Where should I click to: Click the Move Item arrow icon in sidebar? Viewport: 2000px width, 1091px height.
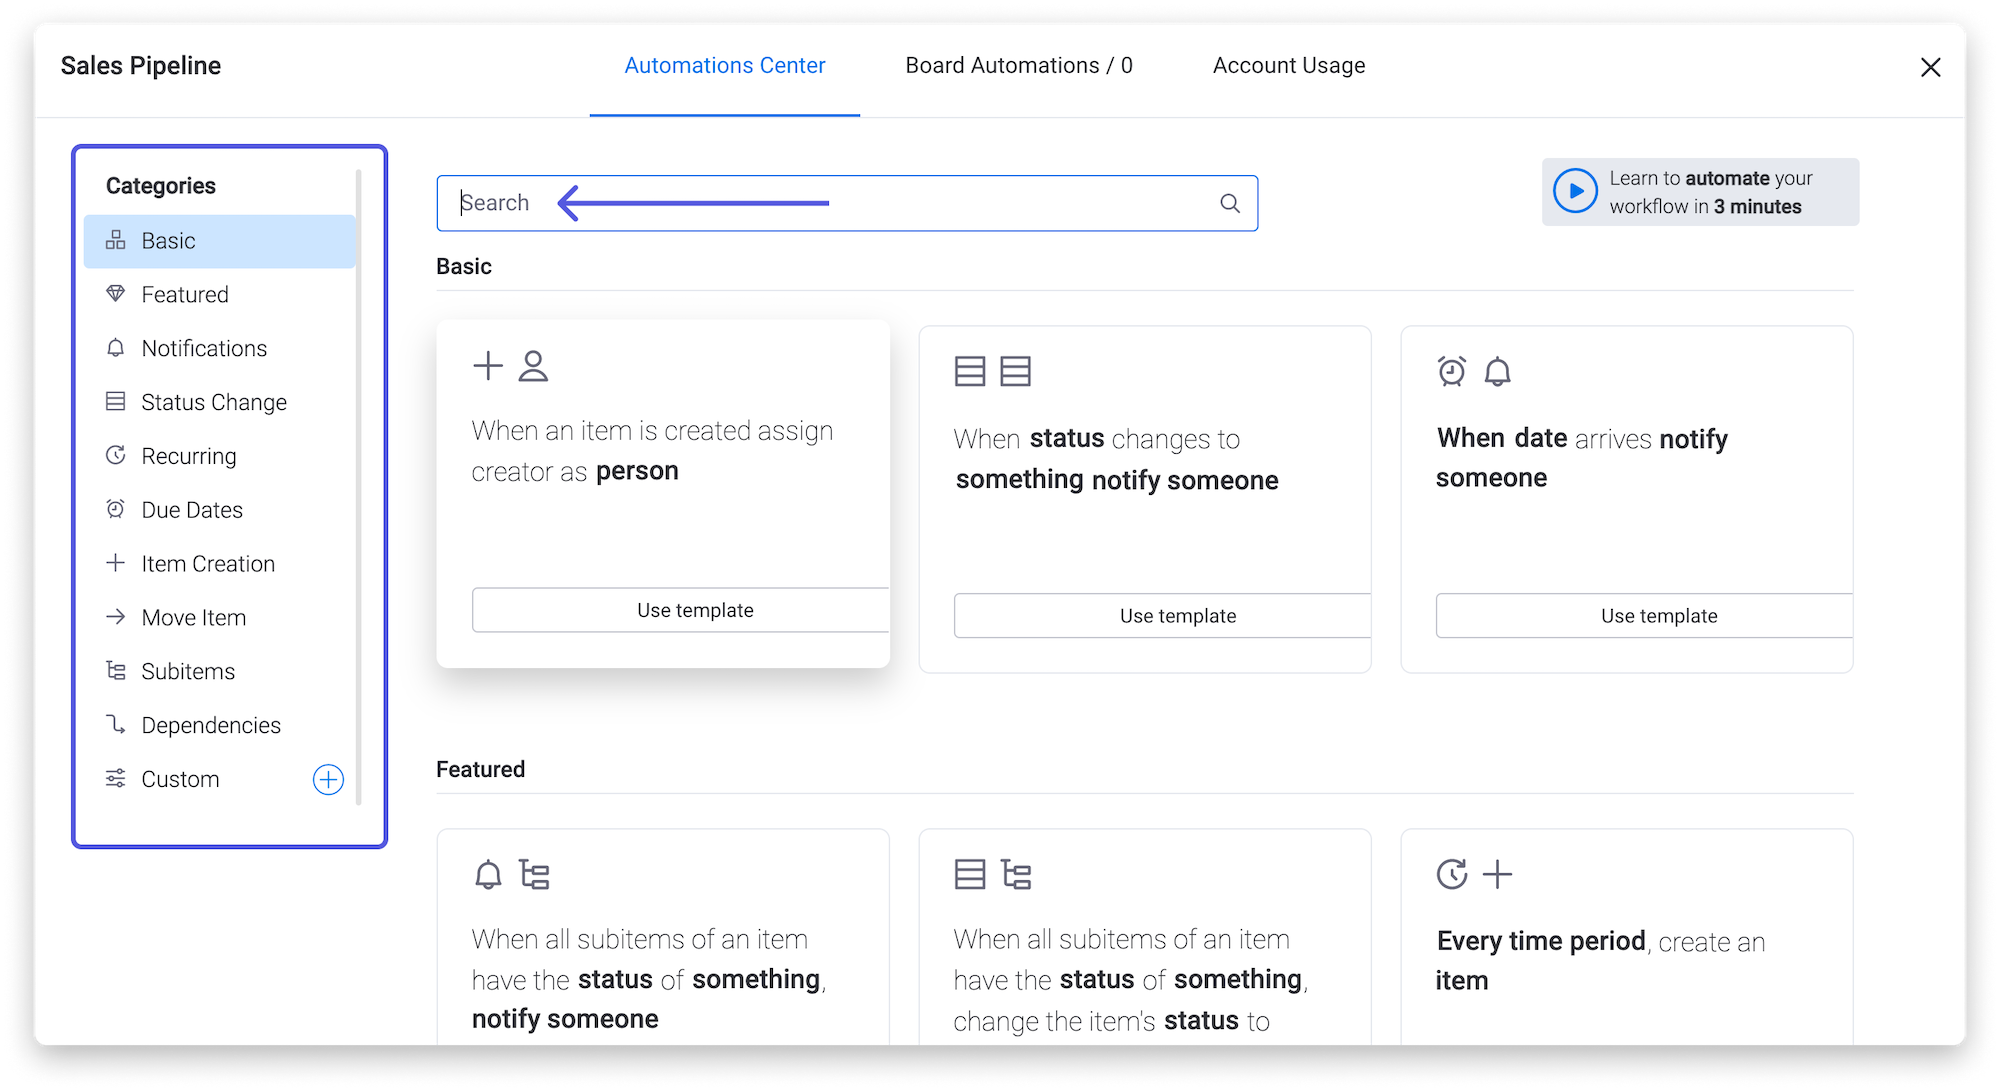[x=118, y=617]
